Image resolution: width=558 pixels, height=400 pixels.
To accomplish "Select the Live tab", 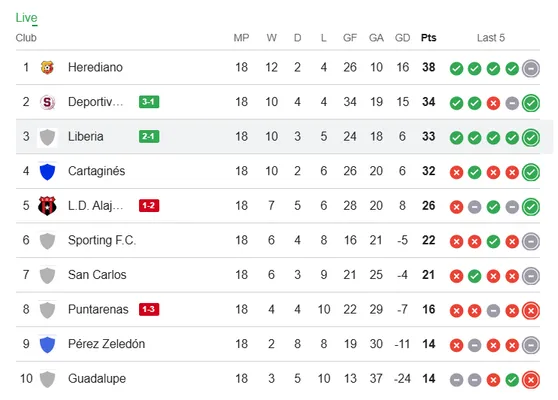I will (26, 18).
